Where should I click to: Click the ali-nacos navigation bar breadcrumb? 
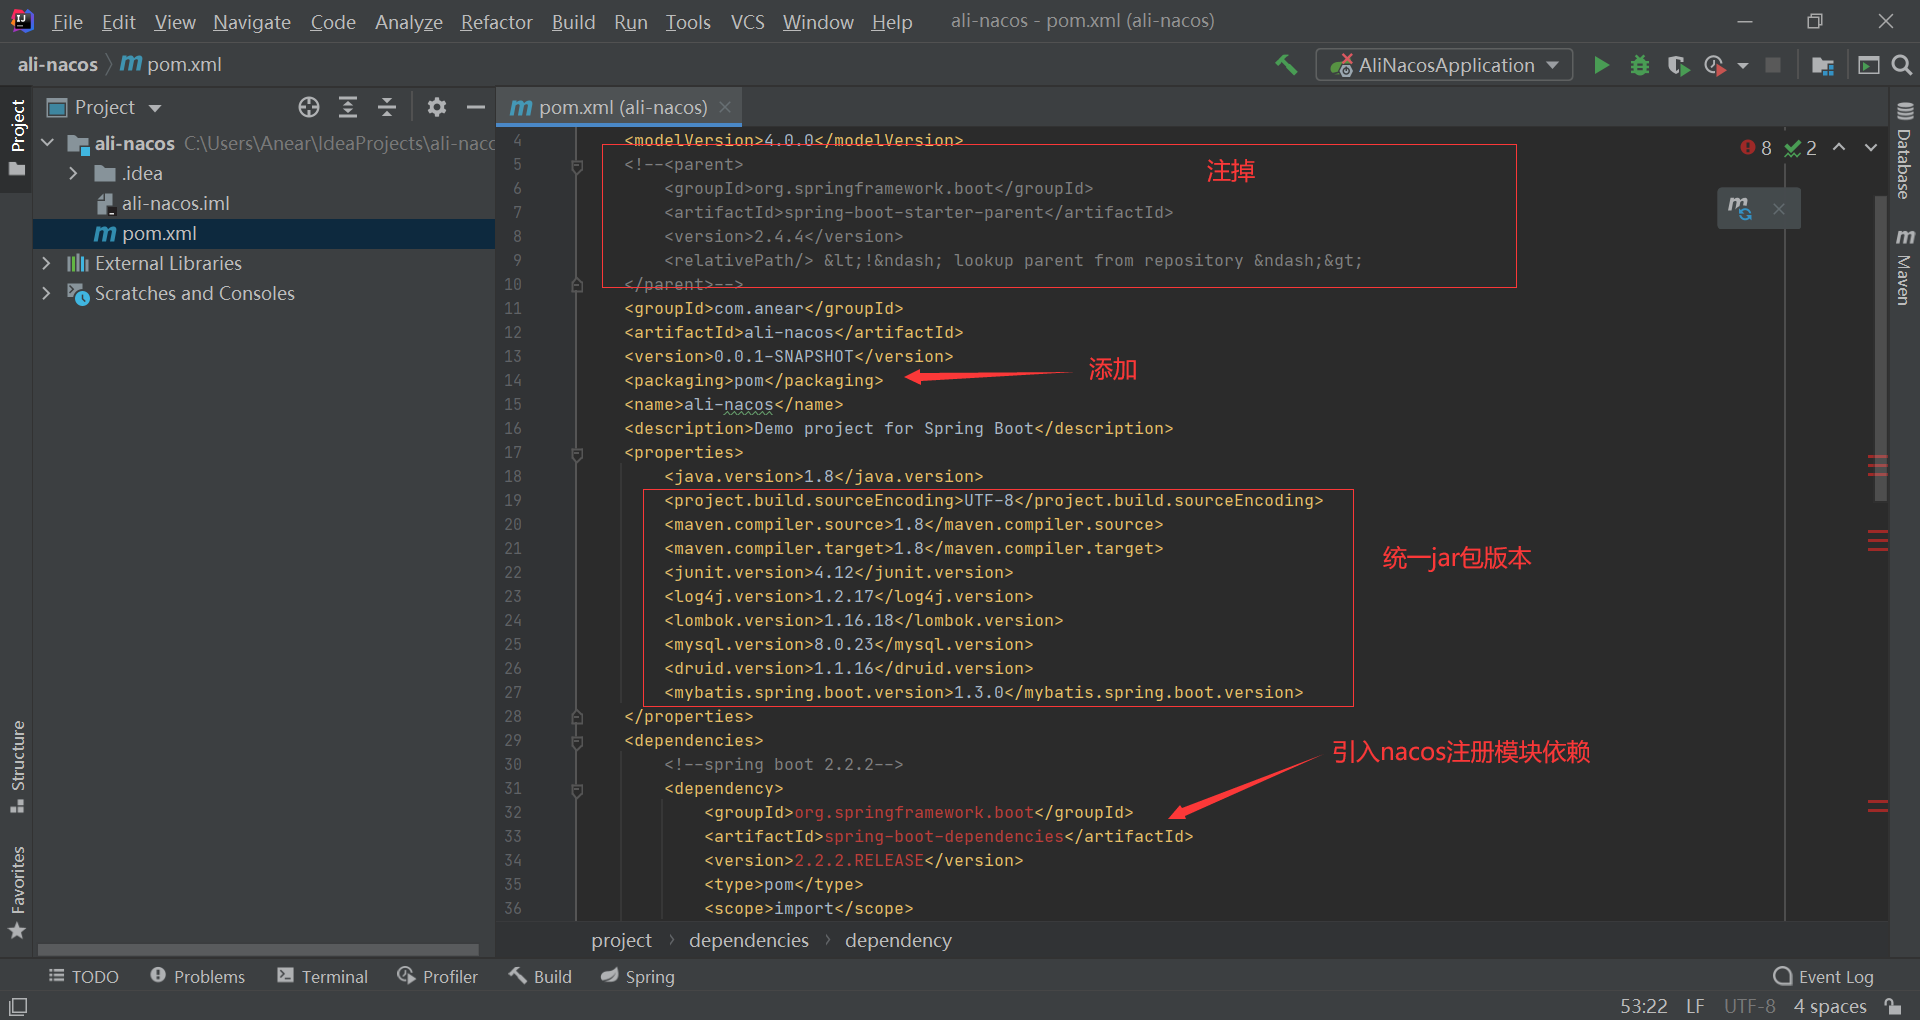tap(58, 65)
